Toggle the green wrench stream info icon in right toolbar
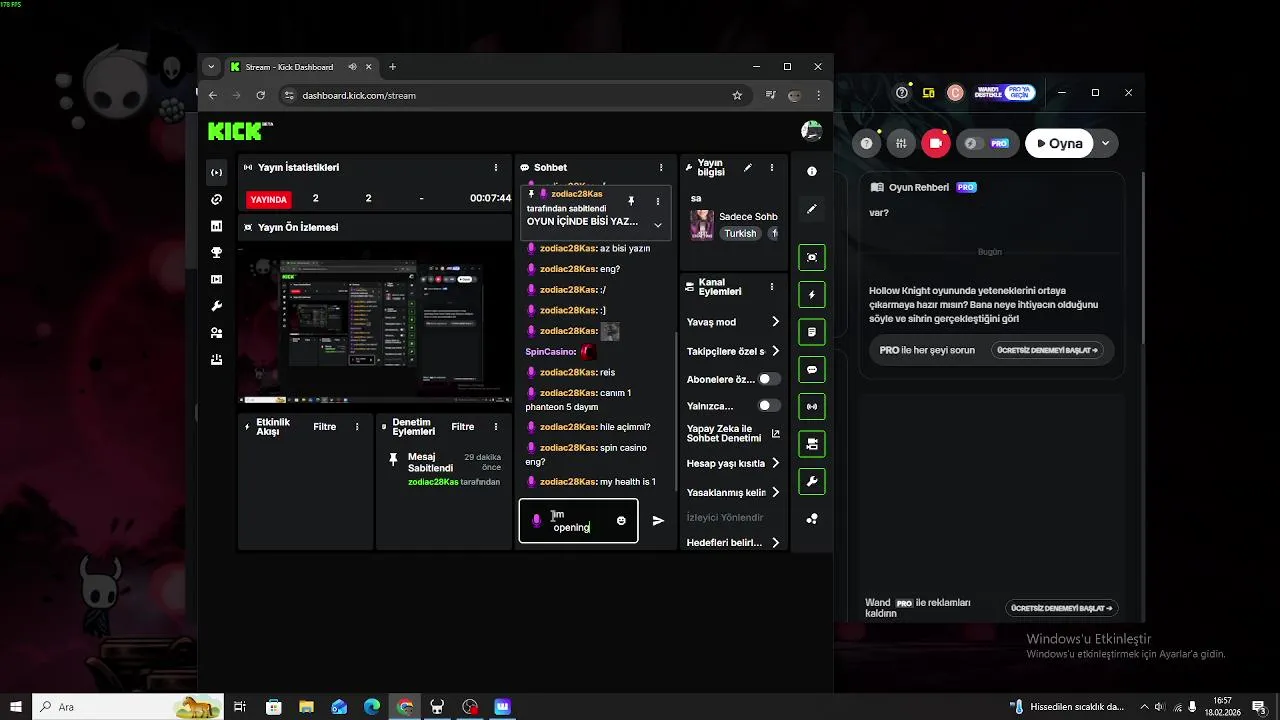 coord(812,481)
